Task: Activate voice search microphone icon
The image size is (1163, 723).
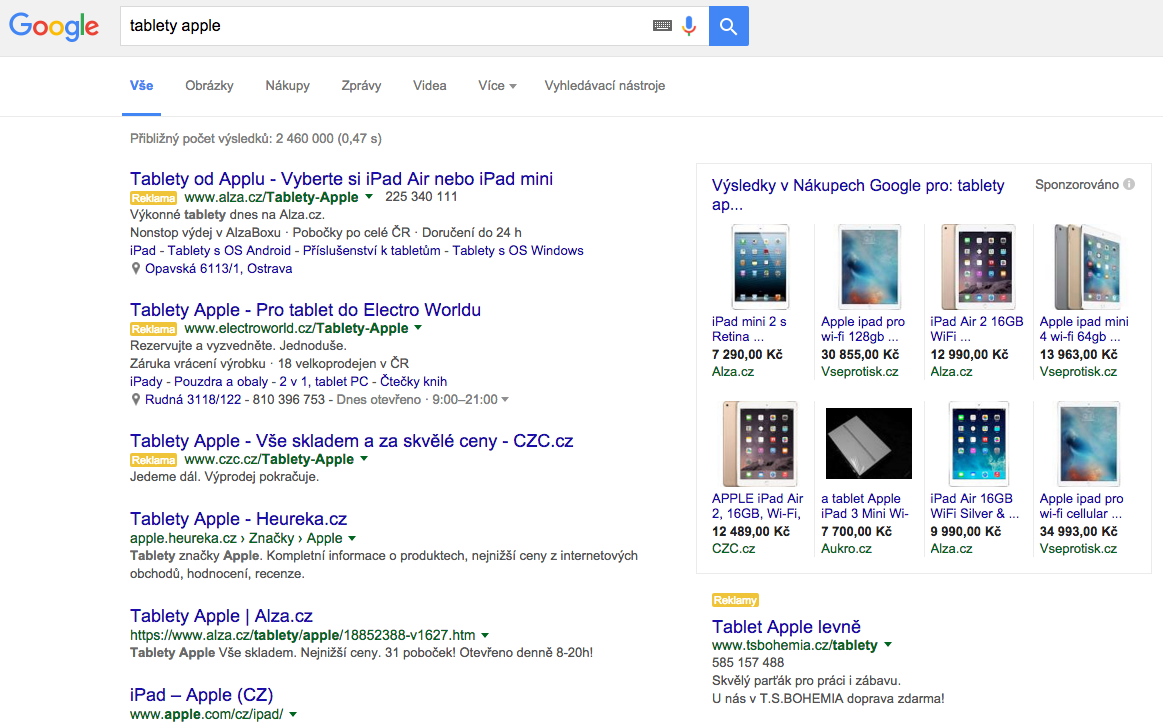Action: (x=689, y=26)
